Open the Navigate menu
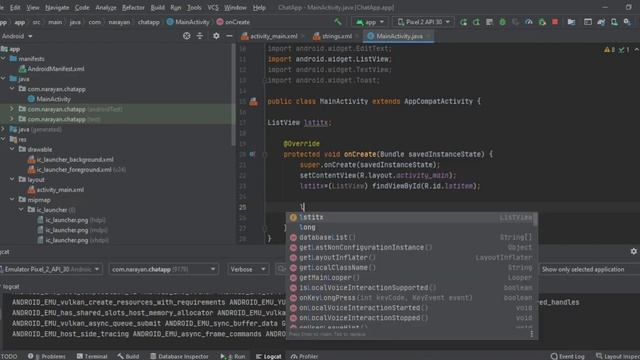 click(57, 7)
